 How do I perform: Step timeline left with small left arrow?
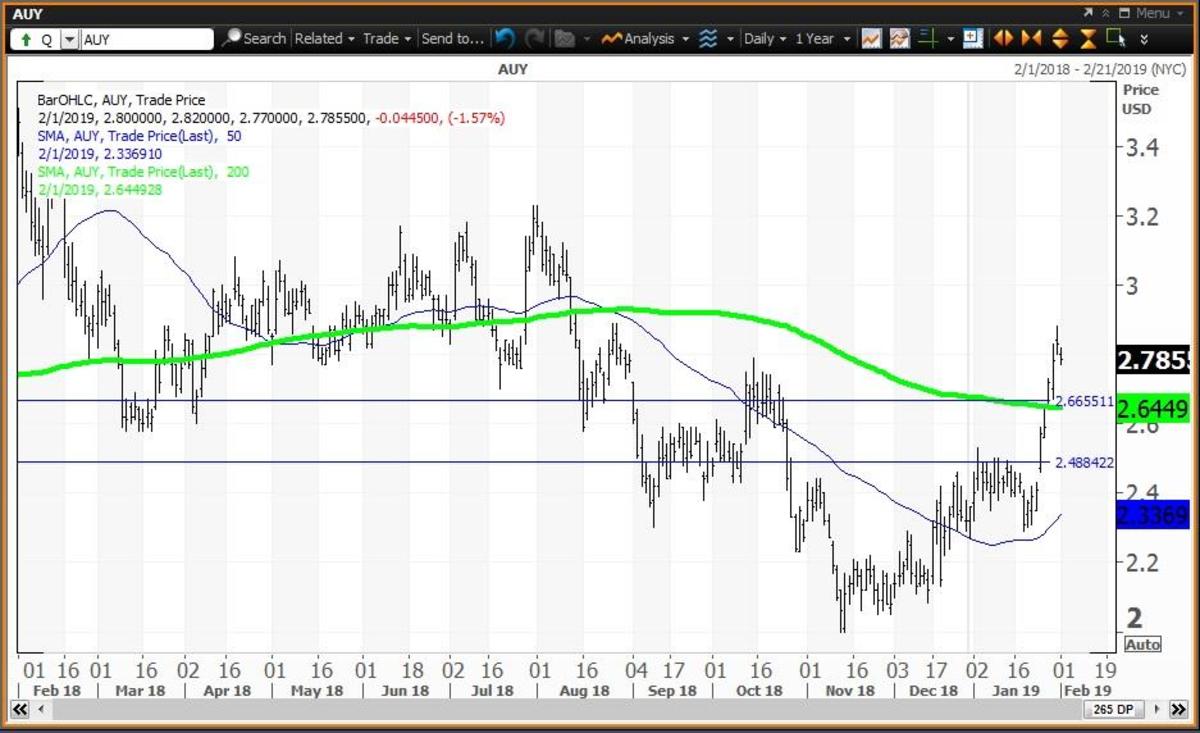point(41,709)
